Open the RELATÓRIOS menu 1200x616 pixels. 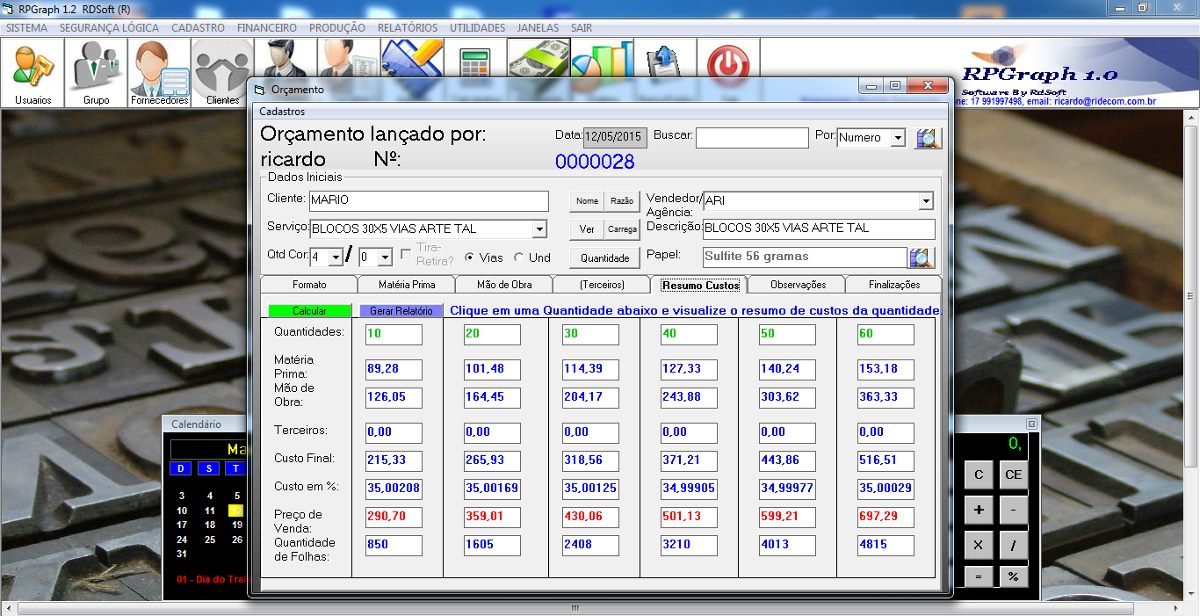(x=407, y=28)
